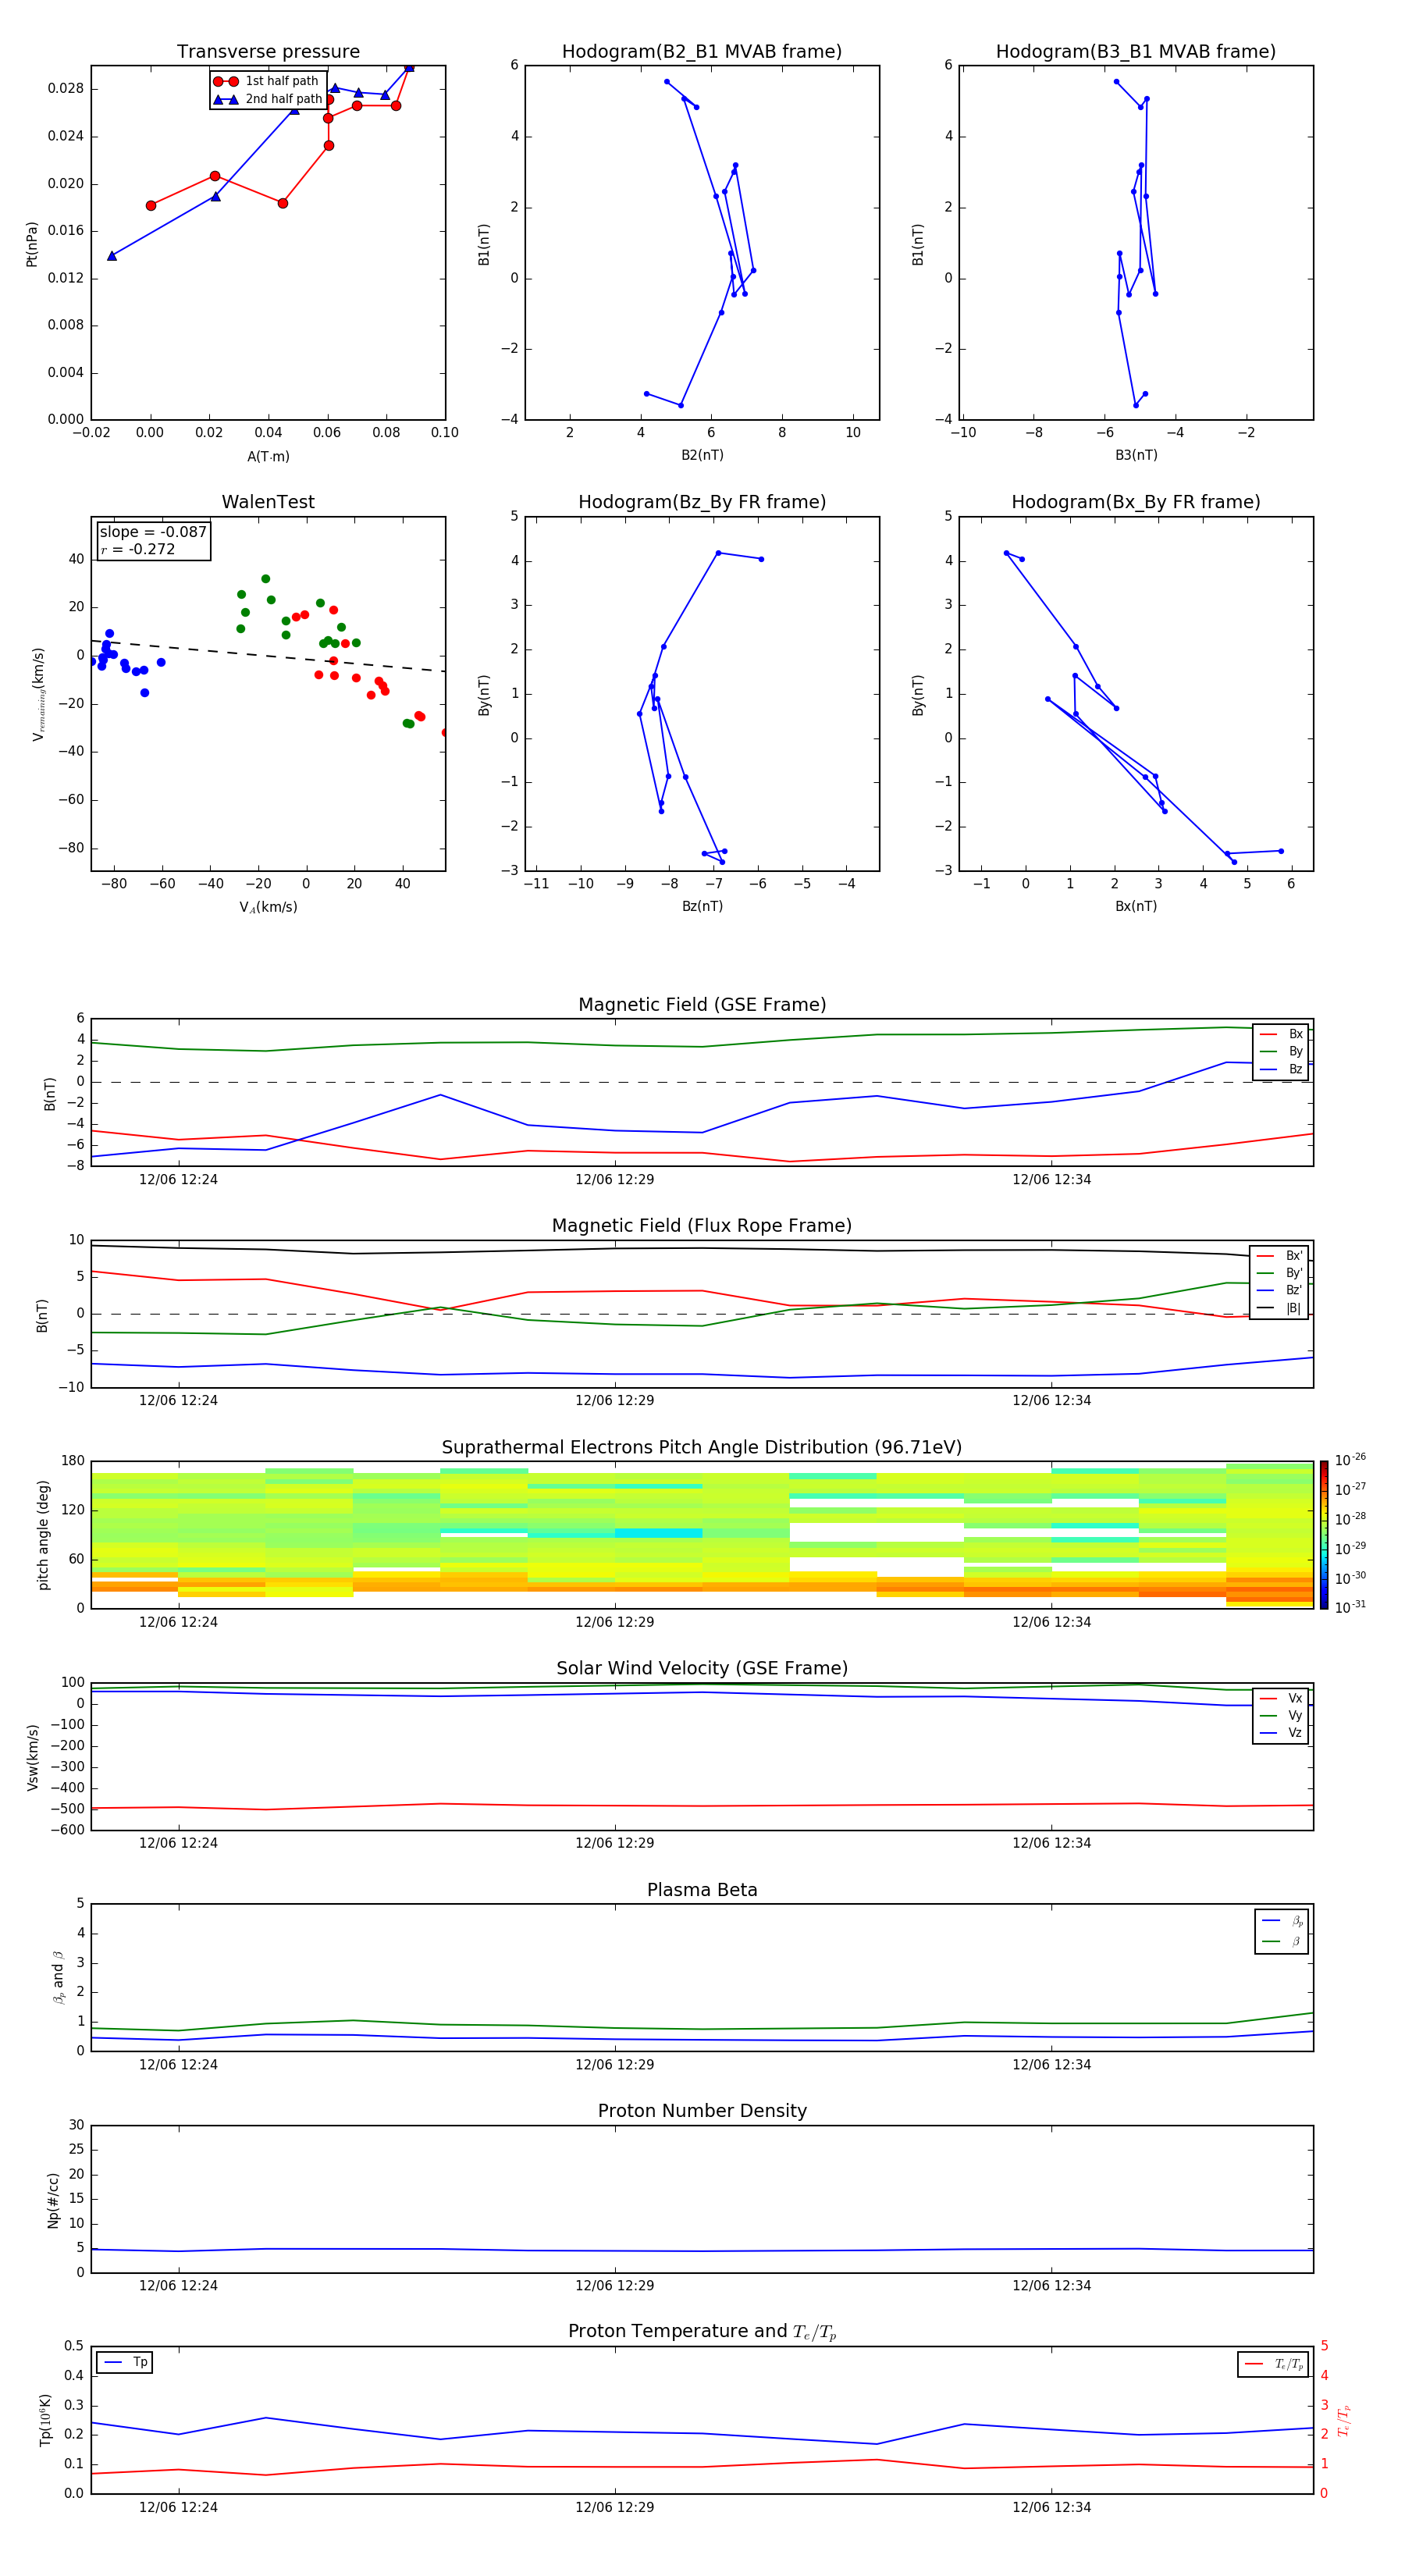Click "12/06 12:29" tick under Plasma Beta plot
The image size is (1405, 2576).
coord(614,2065)
